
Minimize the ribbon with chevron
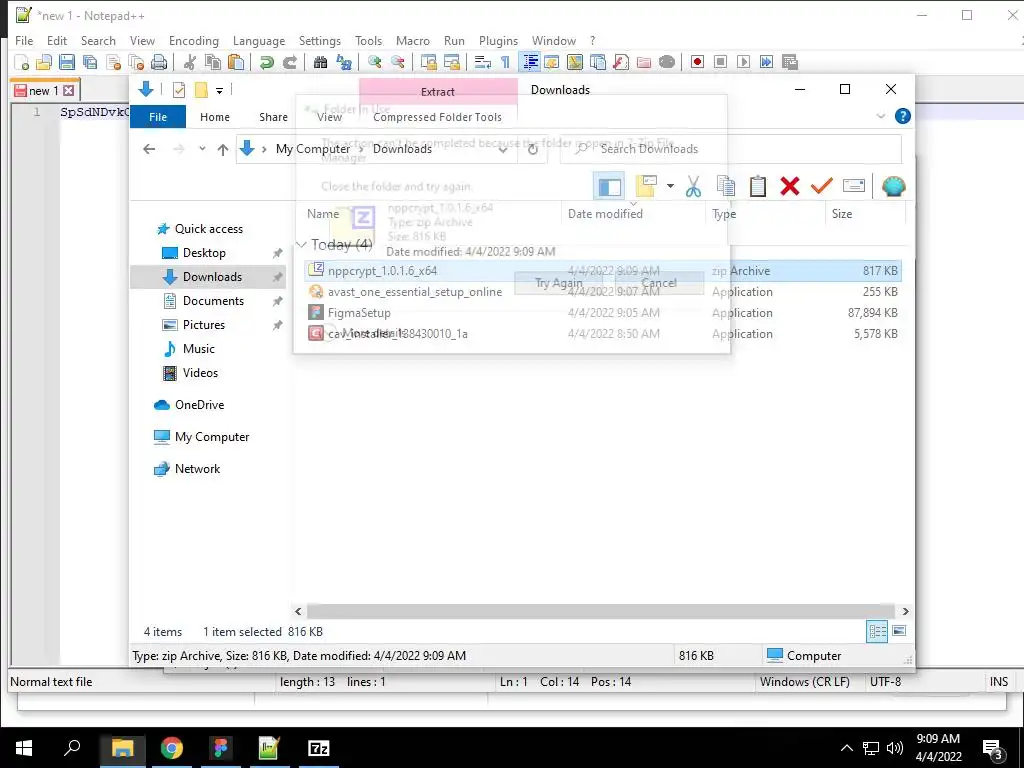(x=881, y=116)
